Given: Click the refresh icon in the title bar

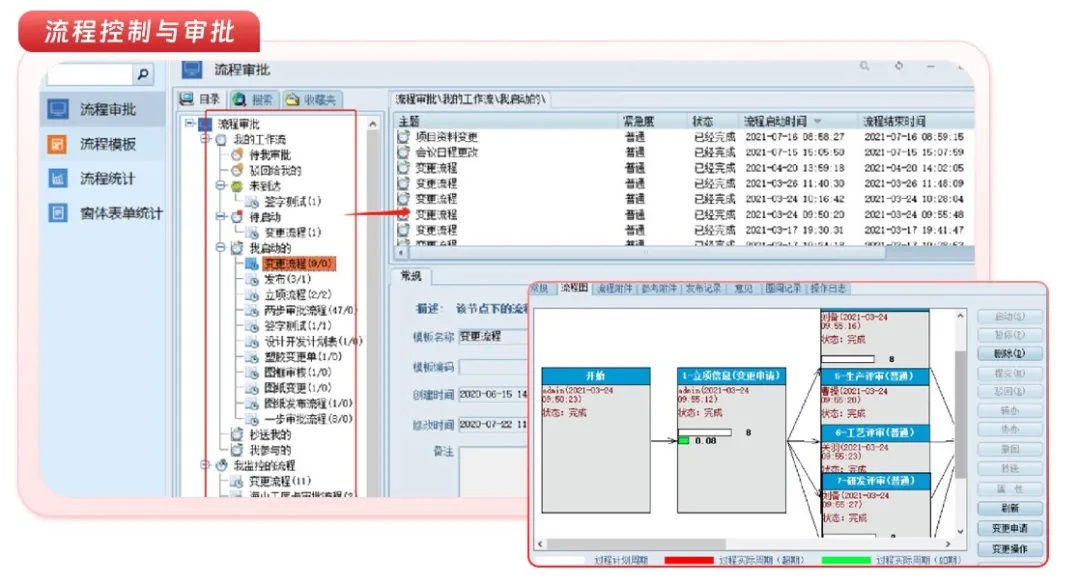Looking at the screenshot, I should tap(899, 67).
